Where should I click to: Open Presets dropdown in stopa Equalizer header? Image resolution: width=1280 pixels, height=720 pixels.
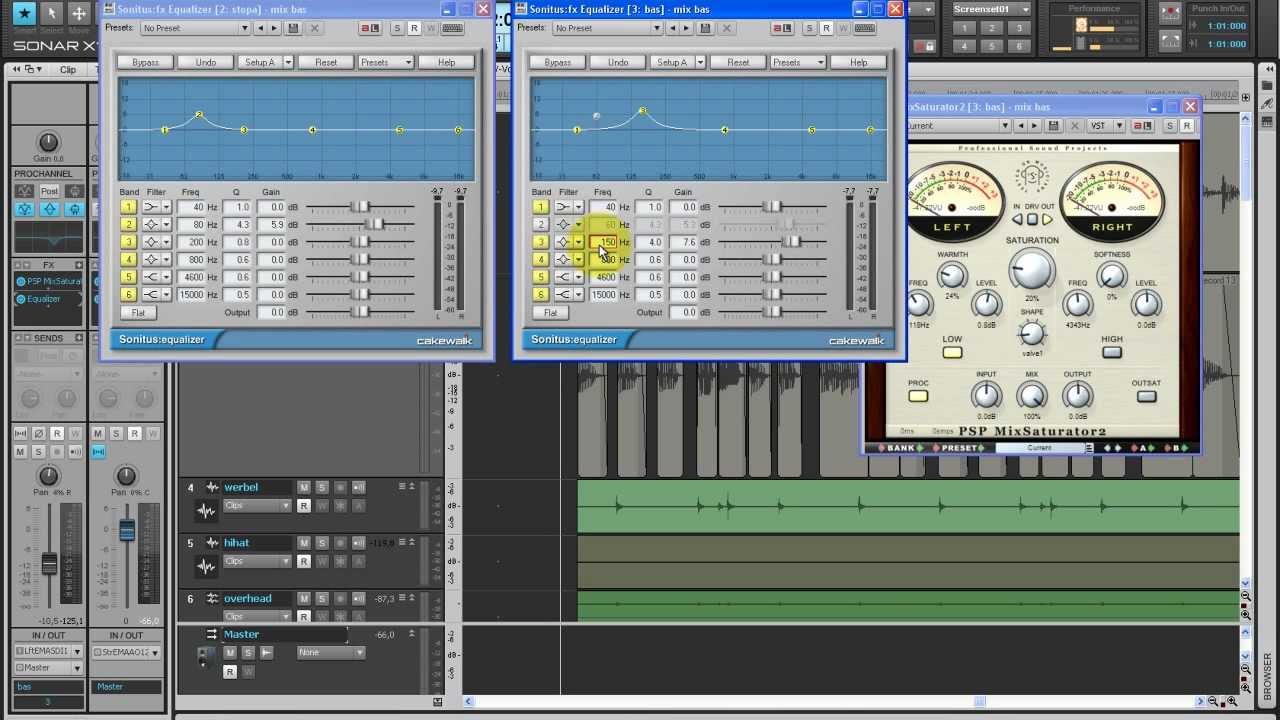tap(195, 28)
